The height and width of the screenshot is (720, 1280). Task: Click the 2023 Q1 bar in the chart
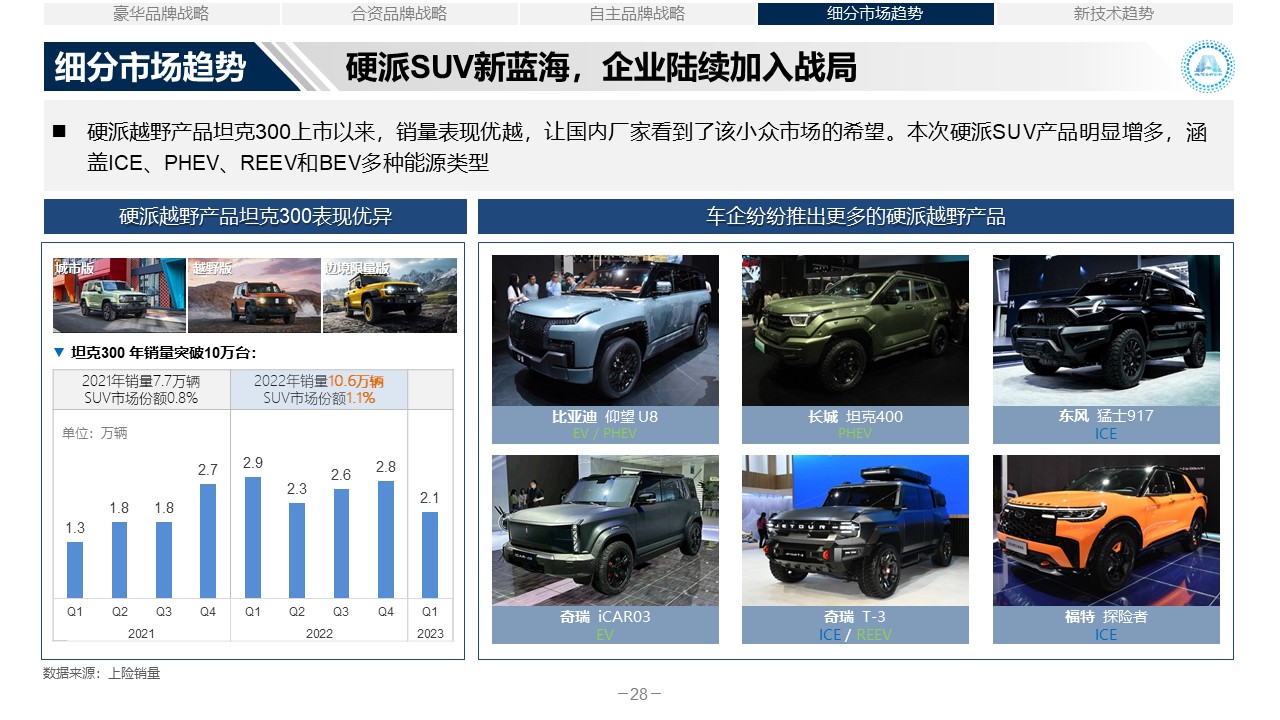(x=430, y=555)
